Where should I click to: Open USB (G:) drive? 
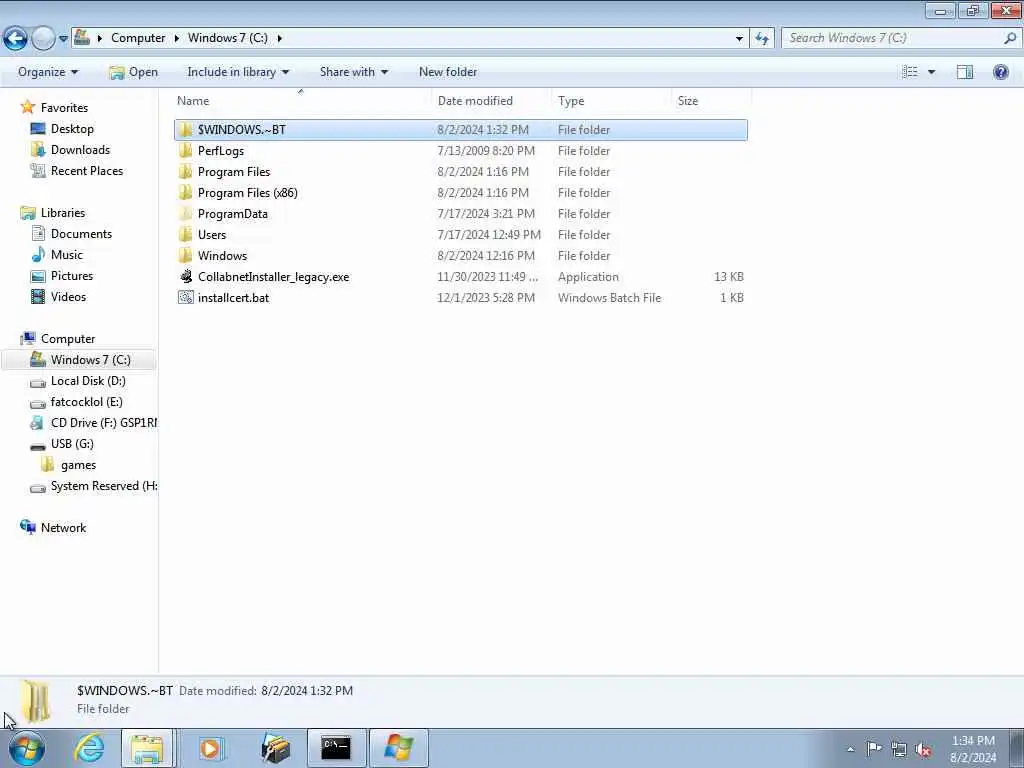click(72, 443)
